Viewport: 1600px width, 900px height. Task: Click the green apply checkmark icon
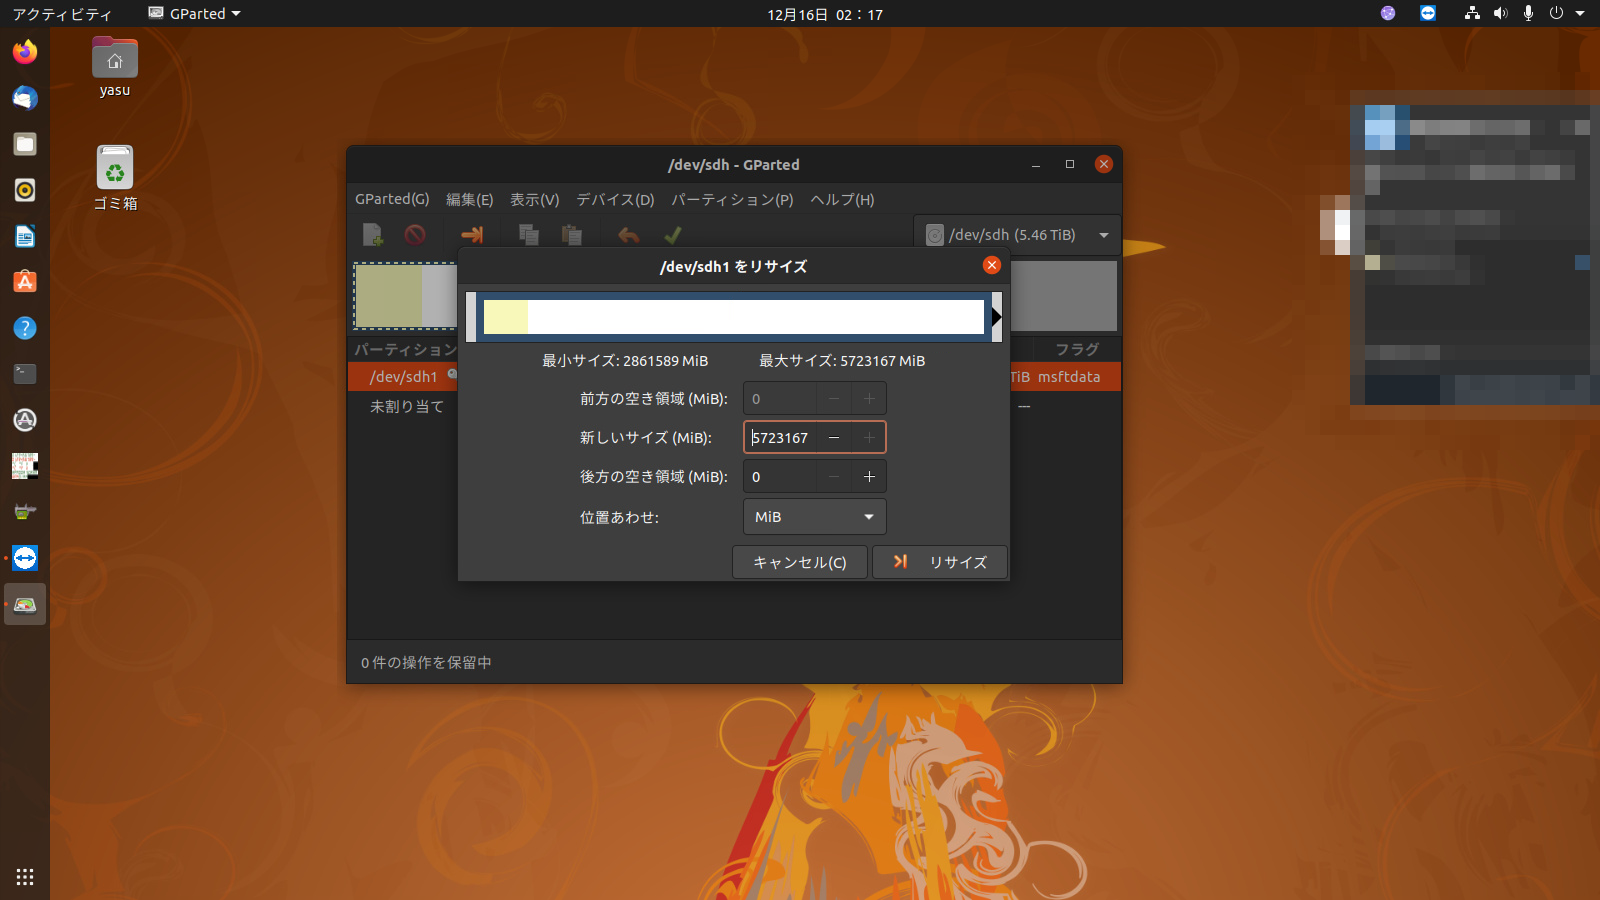[x=673, y=235]
